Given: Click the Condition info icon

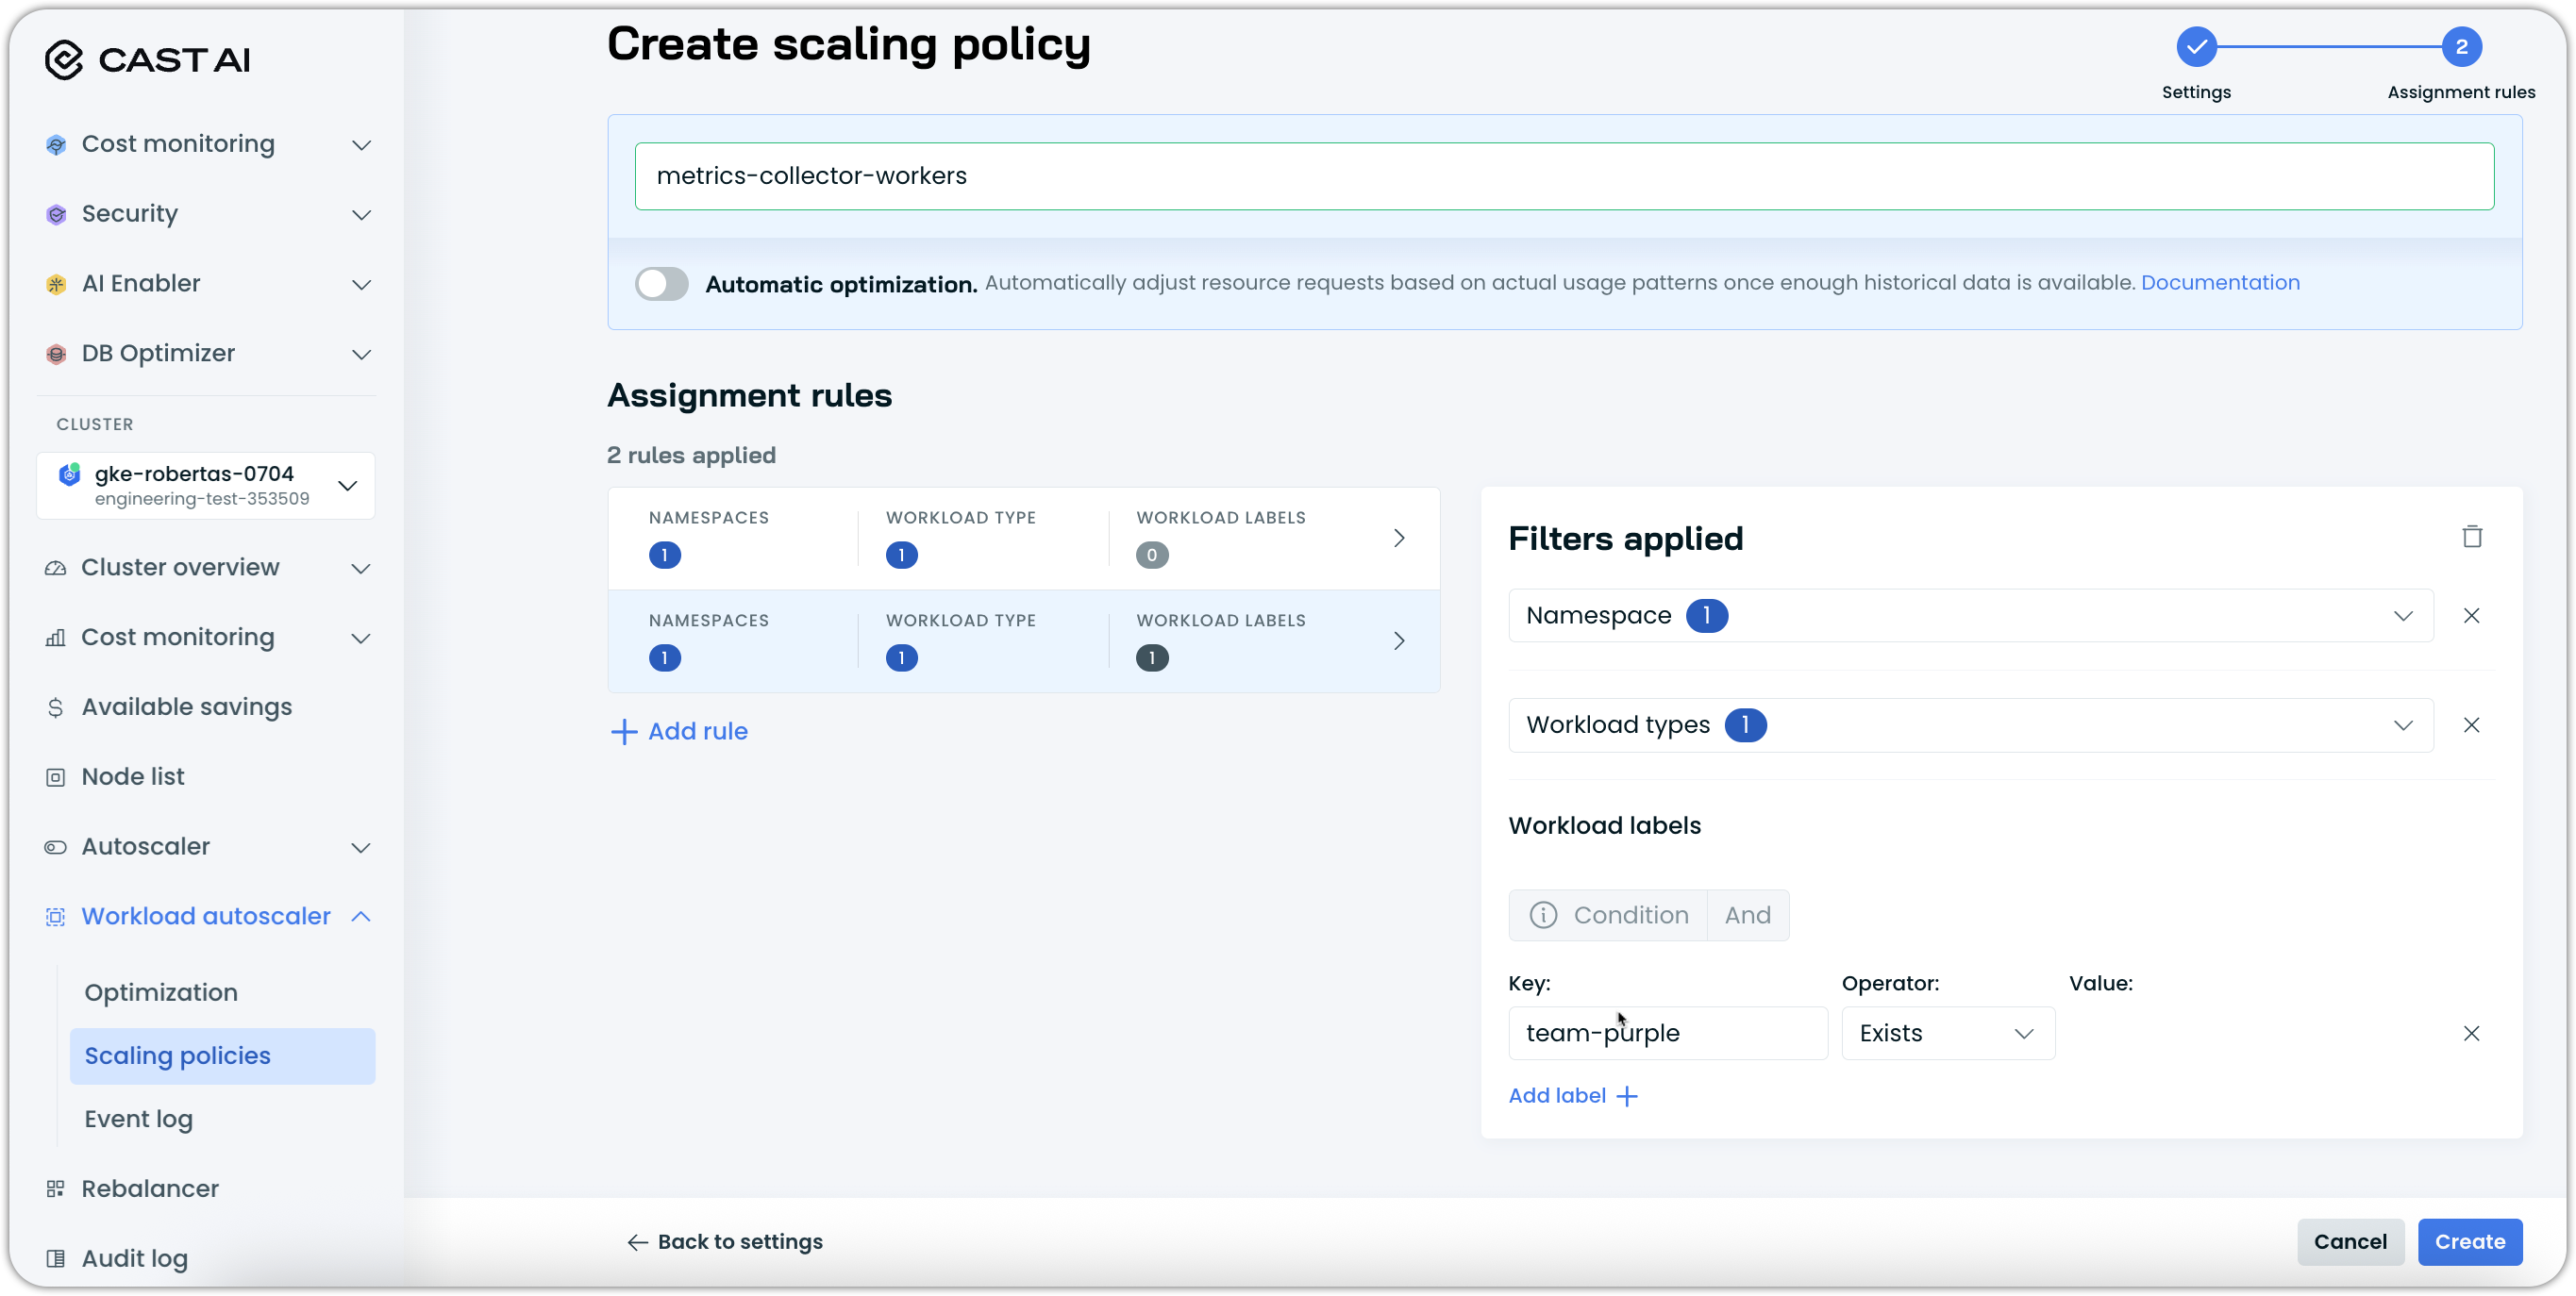Looking at the screenshot, I should coord(1543,915).
